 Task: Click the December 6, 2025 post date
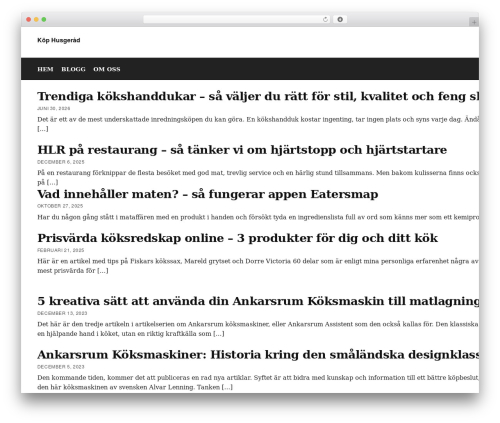pos(61,162)
